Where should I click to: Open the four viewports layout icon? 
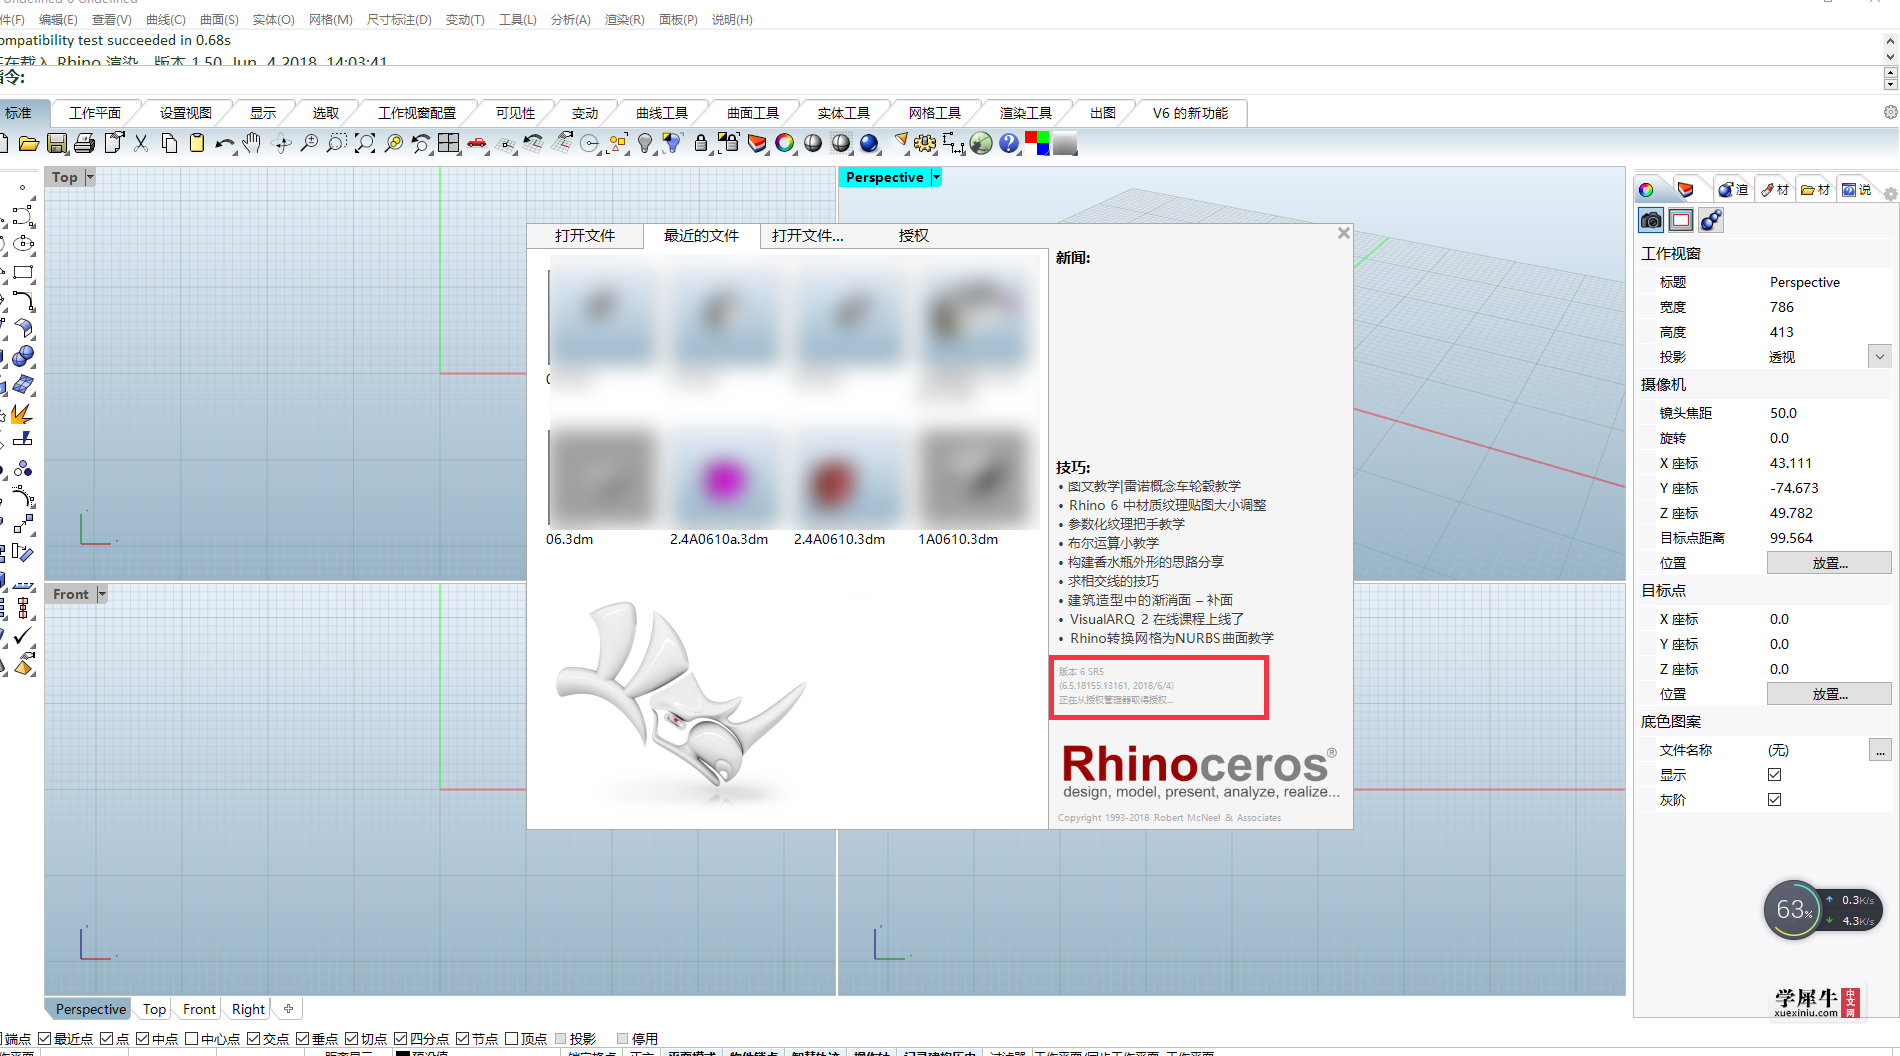point(449,144)
